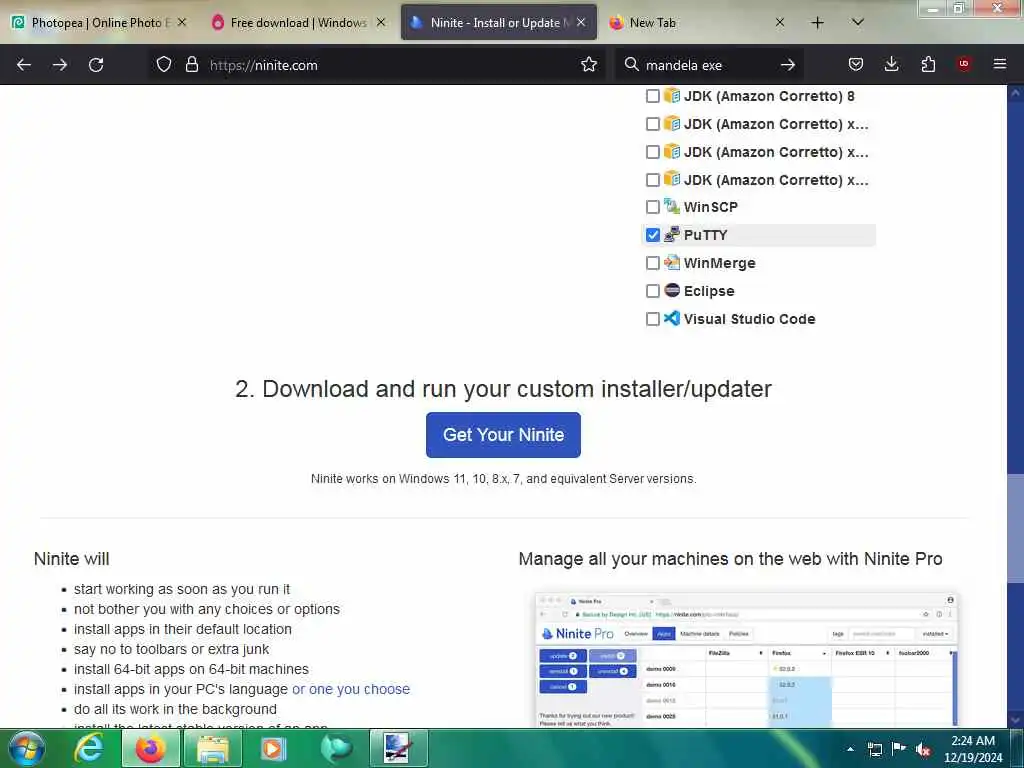Check the Visual Studio Code checkbox

click(652, 319)
